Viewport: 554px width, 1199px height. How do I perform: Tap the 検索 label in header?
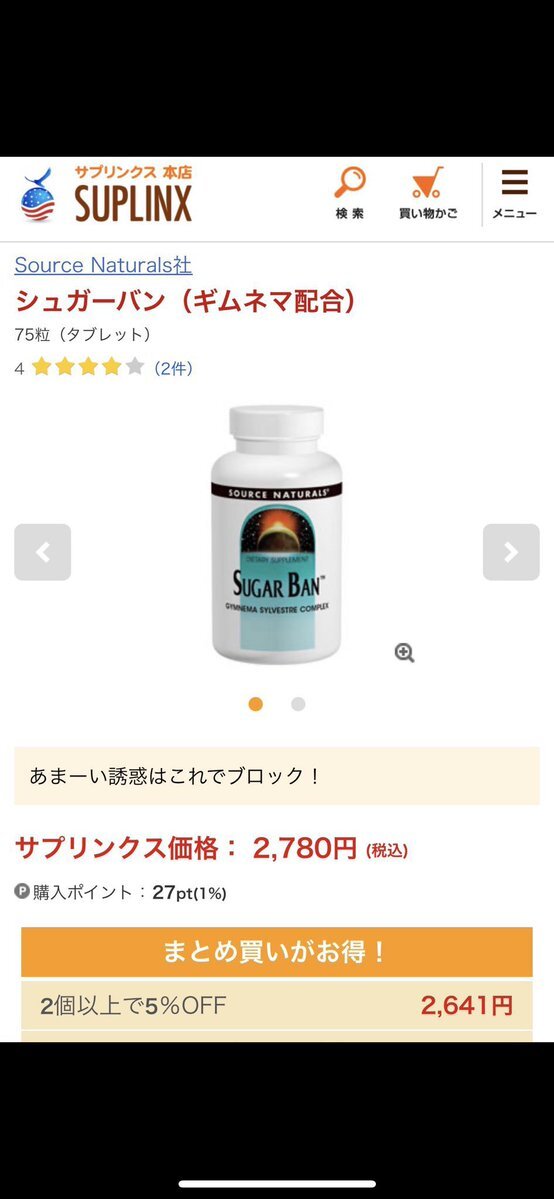click(350, 214)
